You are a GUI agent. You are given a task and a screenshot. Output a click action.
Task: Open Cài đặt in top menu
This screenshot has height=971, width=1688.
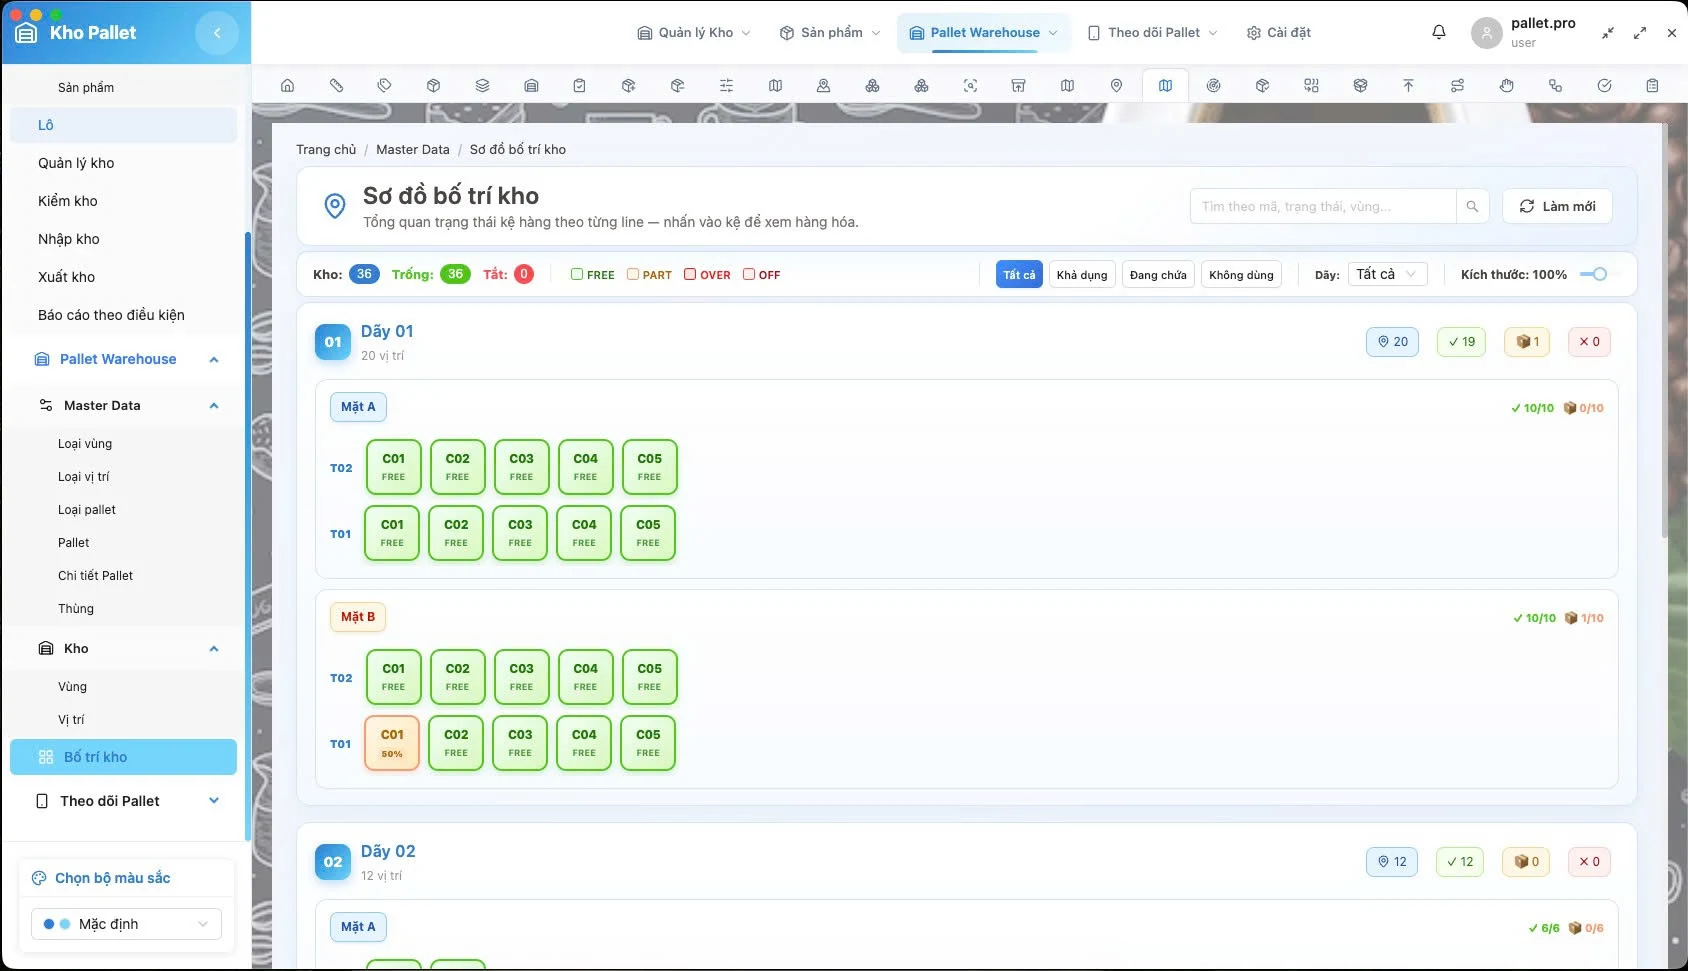[x=1279, y=33]
